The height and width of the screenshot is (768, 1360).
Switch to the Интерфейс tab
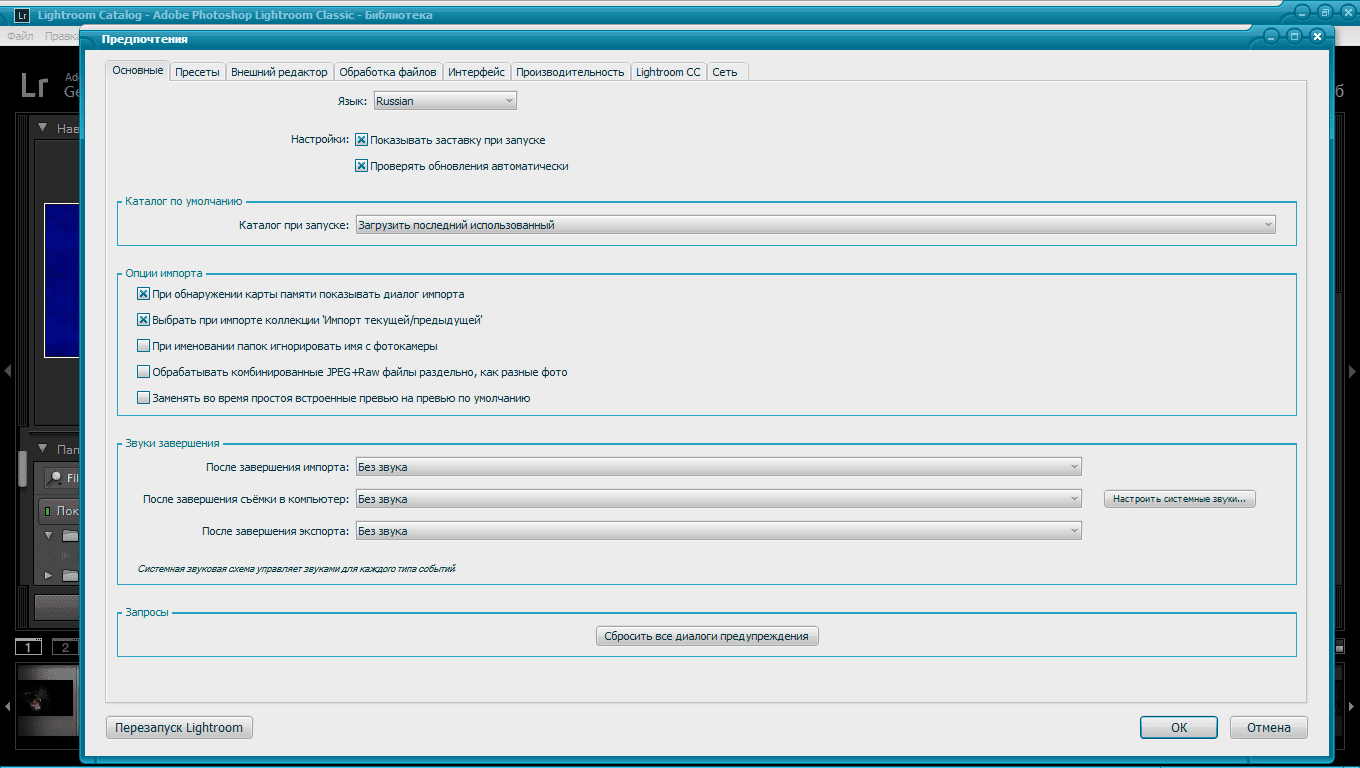tap(477, 72)
